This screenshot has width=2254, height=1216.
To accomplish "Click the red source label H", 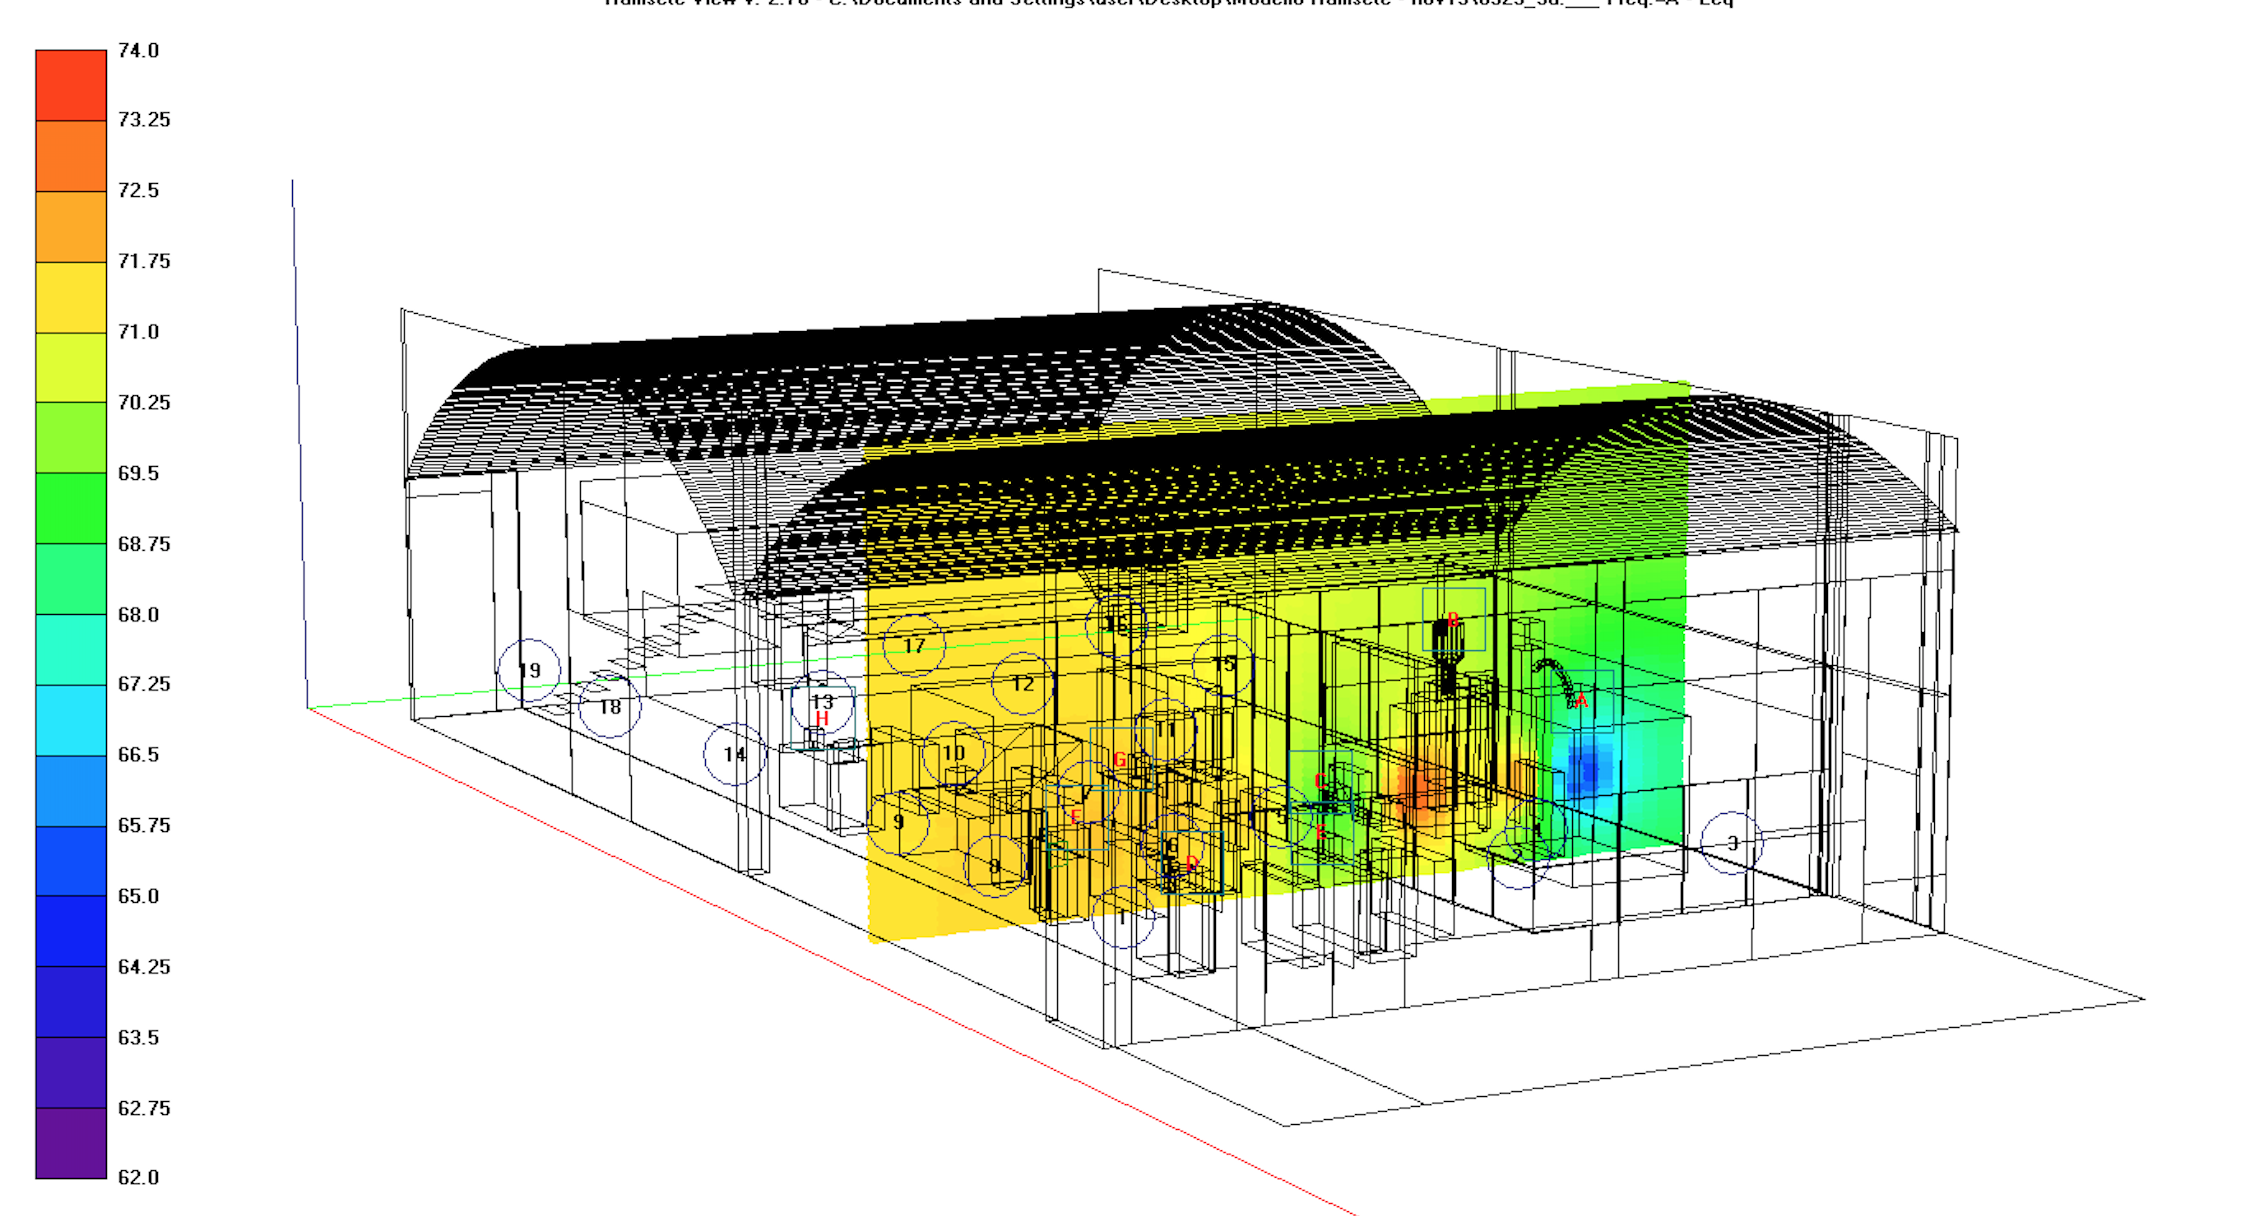I will tap(822, 719).
